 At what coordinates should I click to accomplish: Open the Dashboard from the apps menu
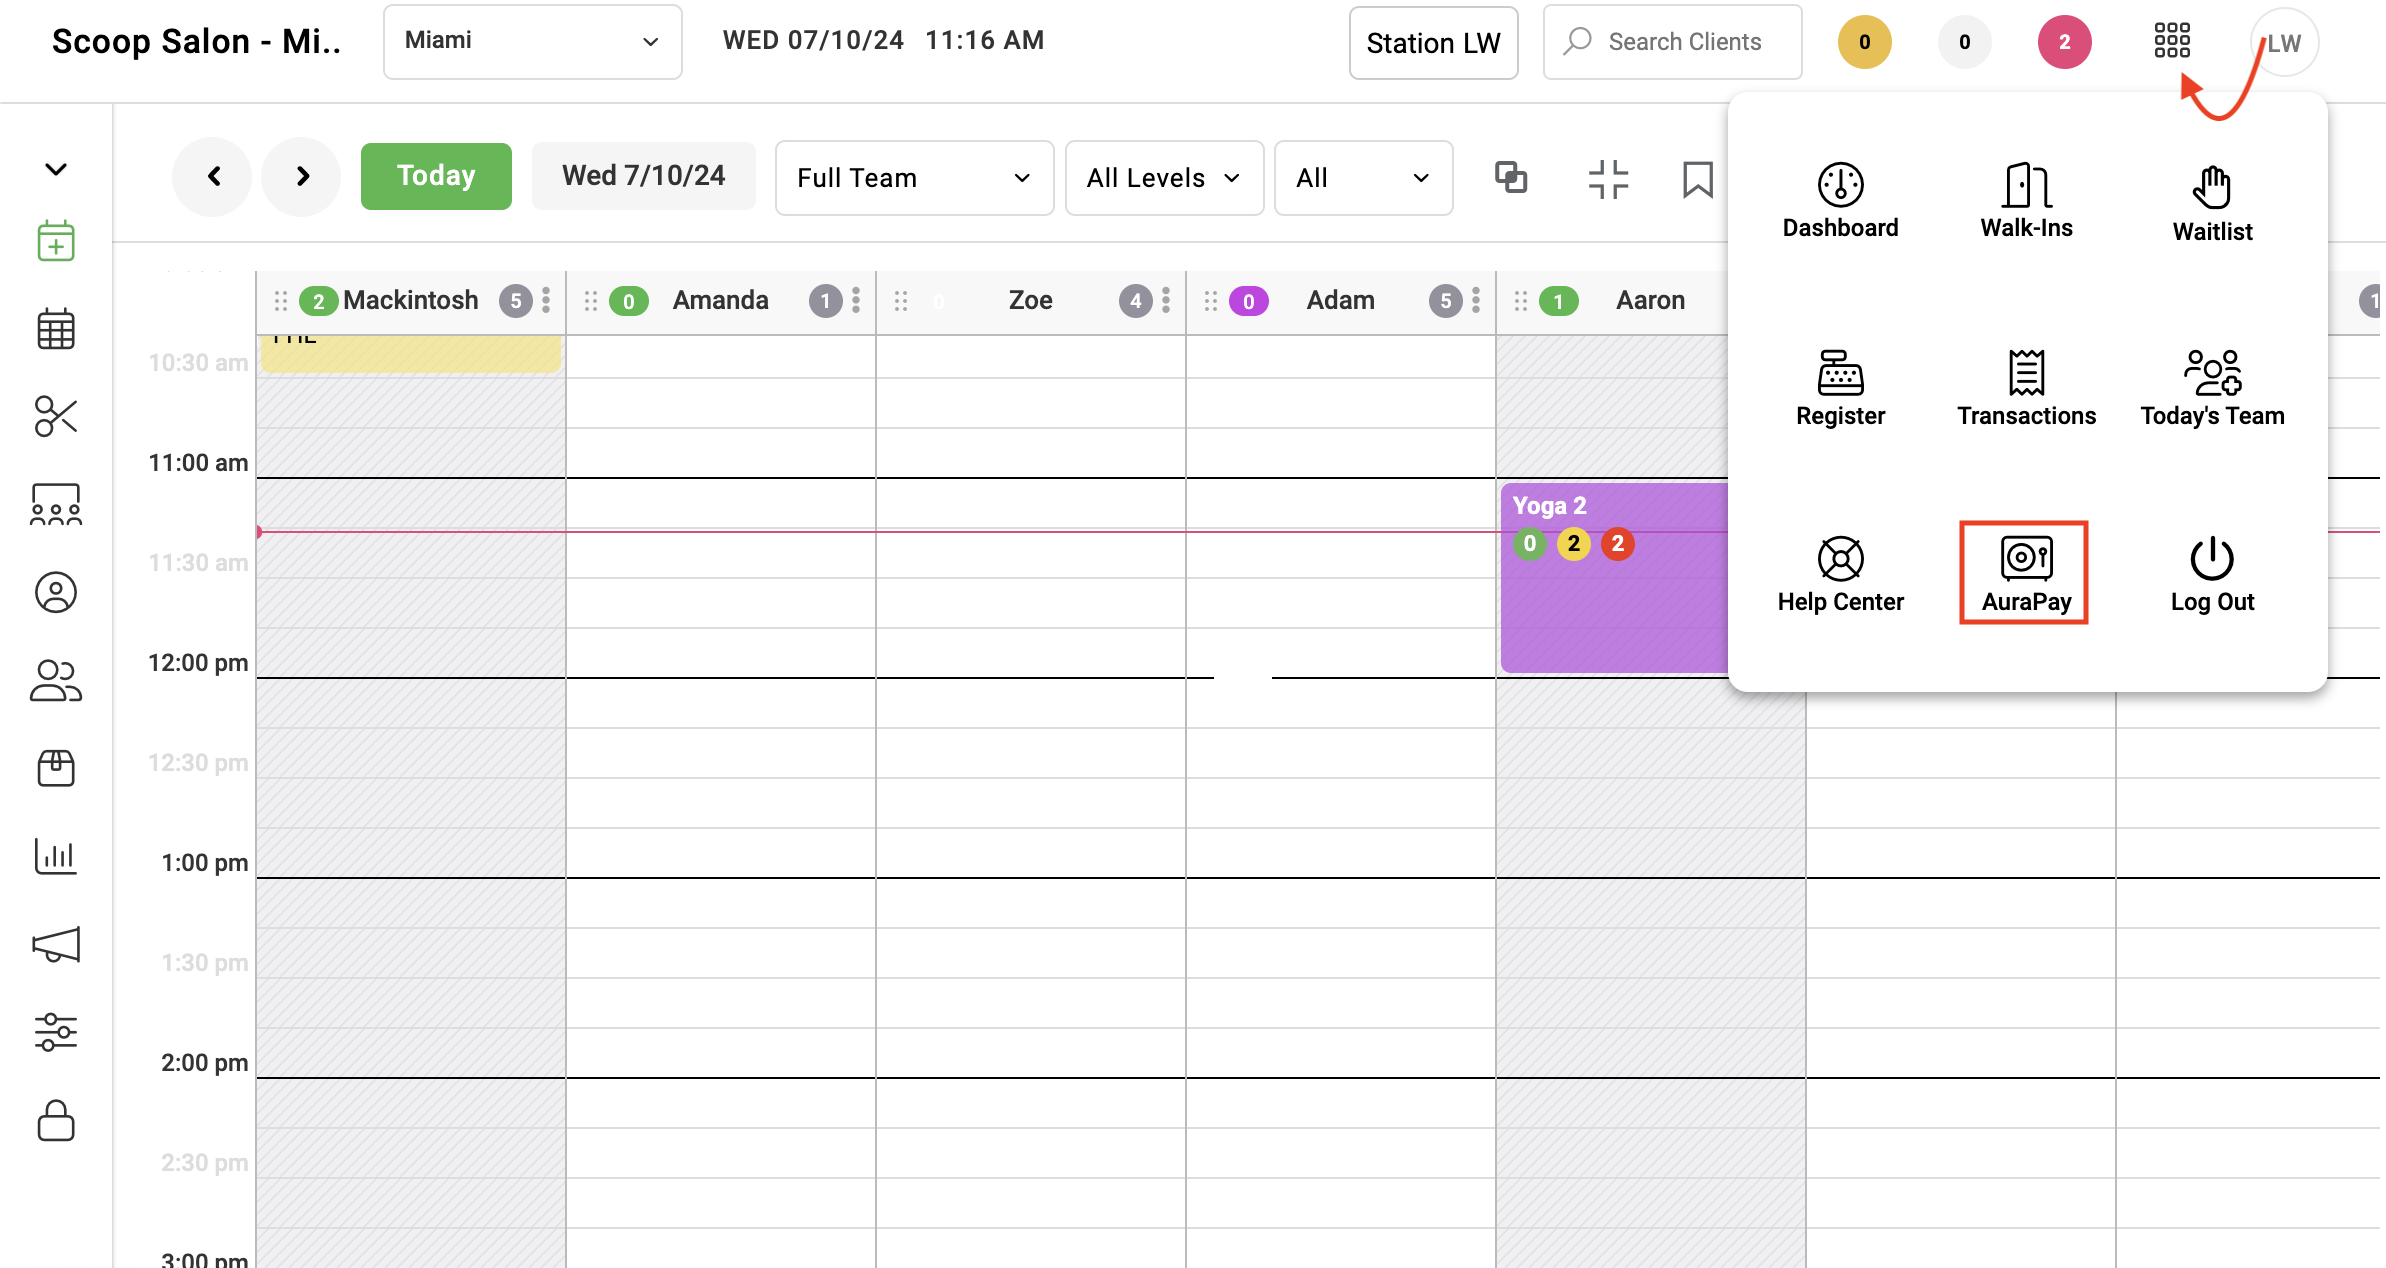1840,200
